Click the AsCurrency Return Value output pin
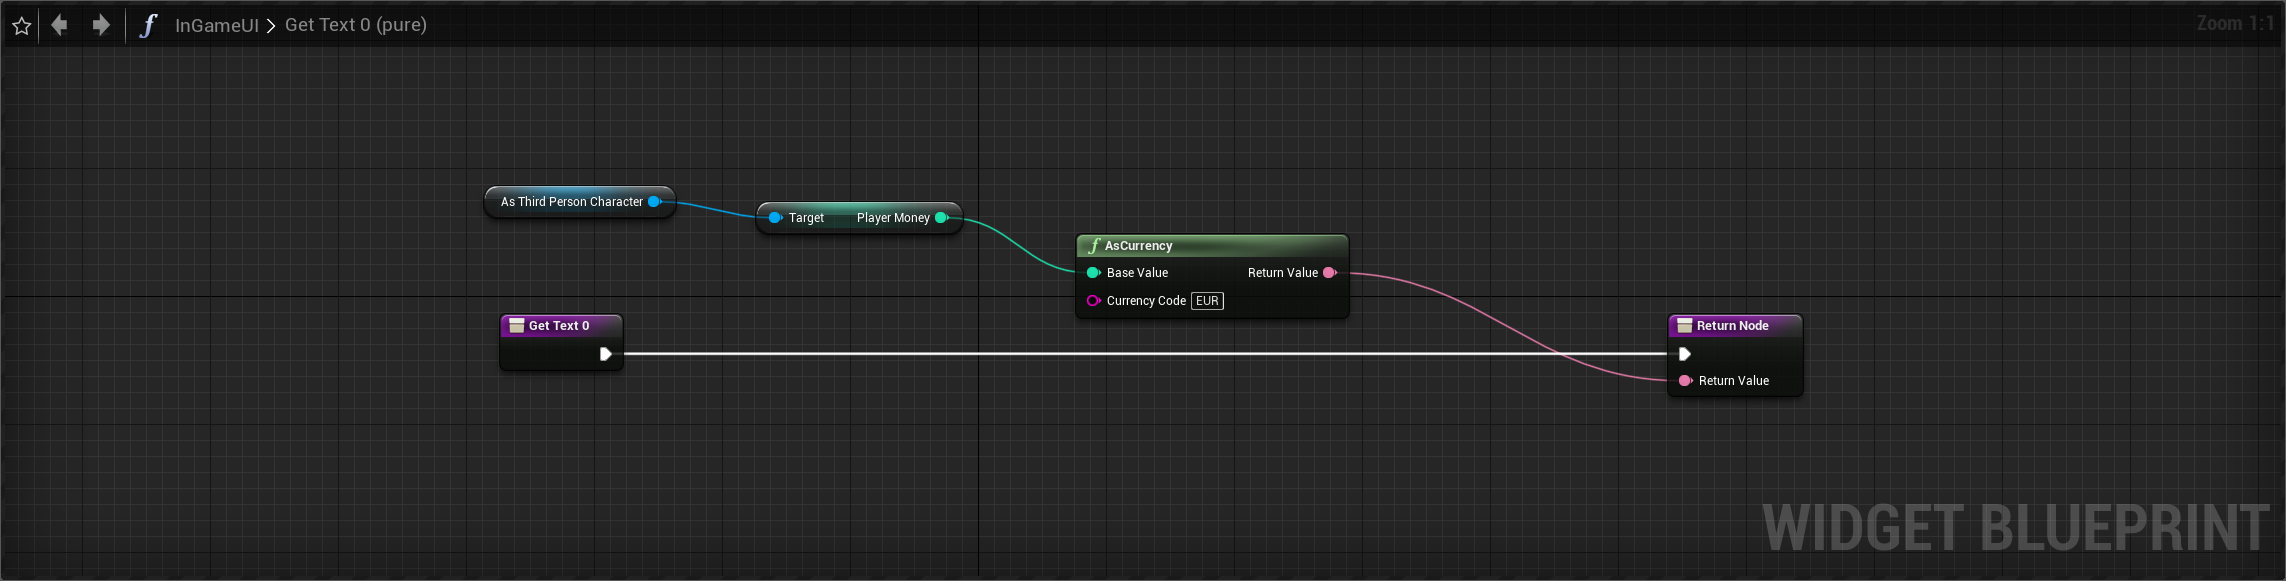 pos(1329,273)
